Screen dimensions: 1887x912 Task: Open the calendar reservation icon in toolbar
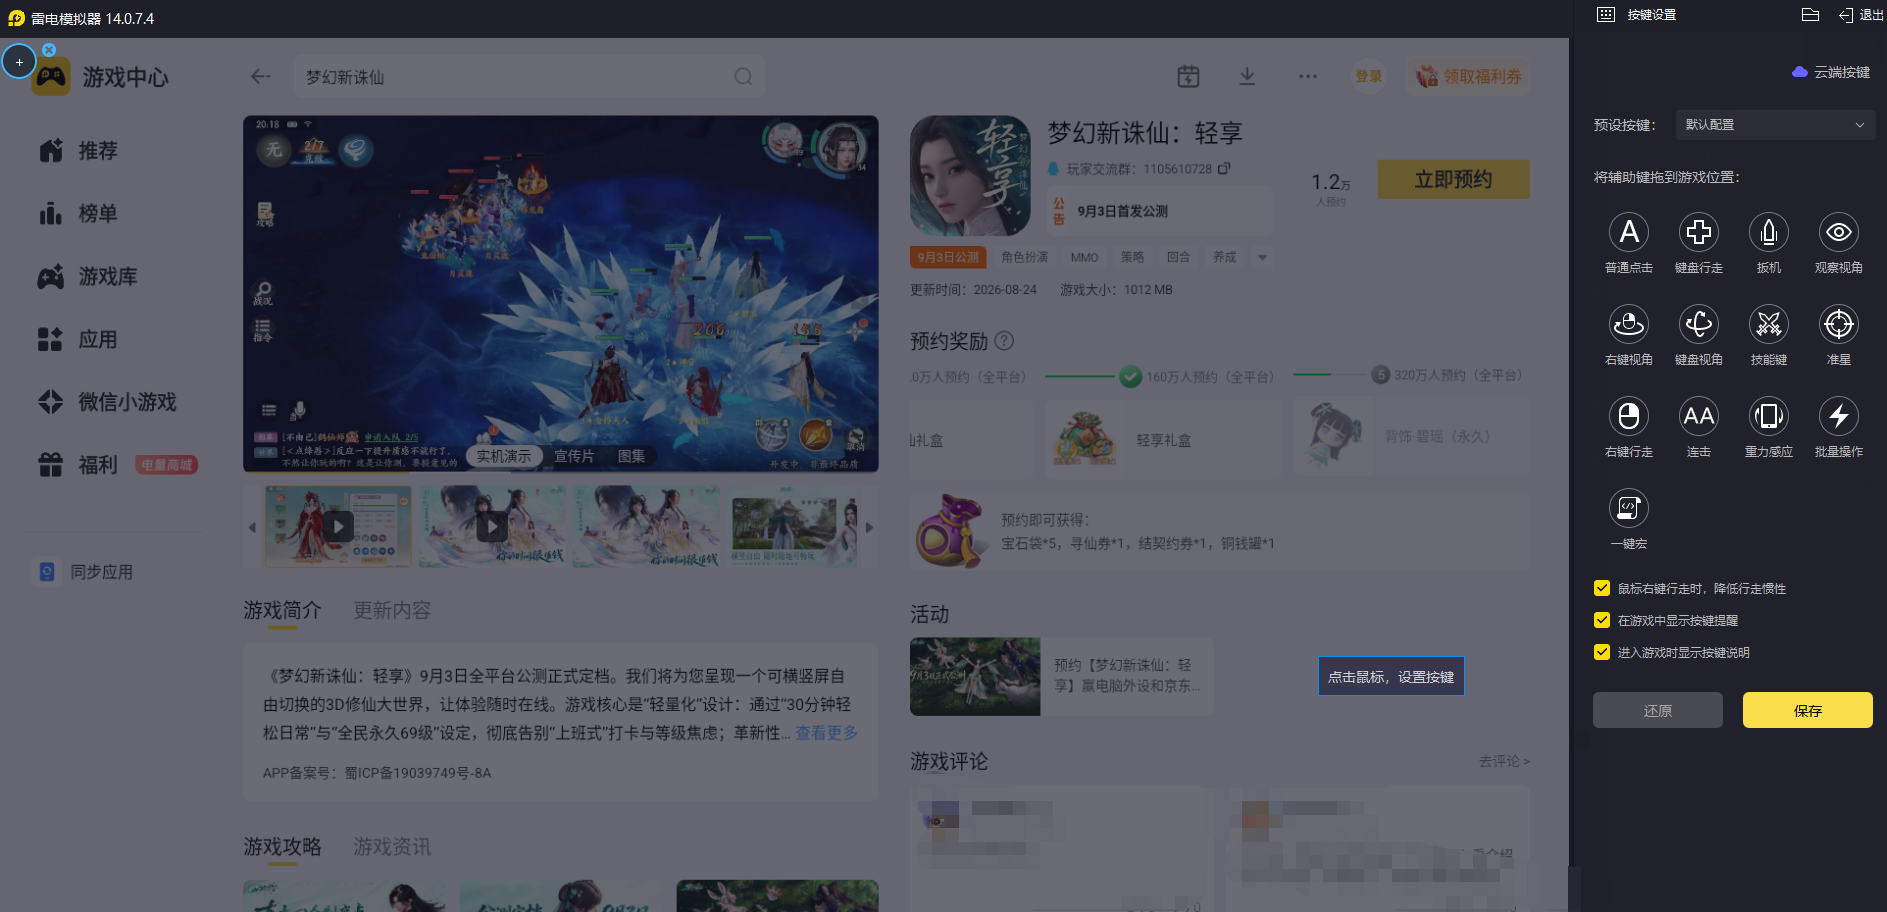click(x=1188, y=76)
